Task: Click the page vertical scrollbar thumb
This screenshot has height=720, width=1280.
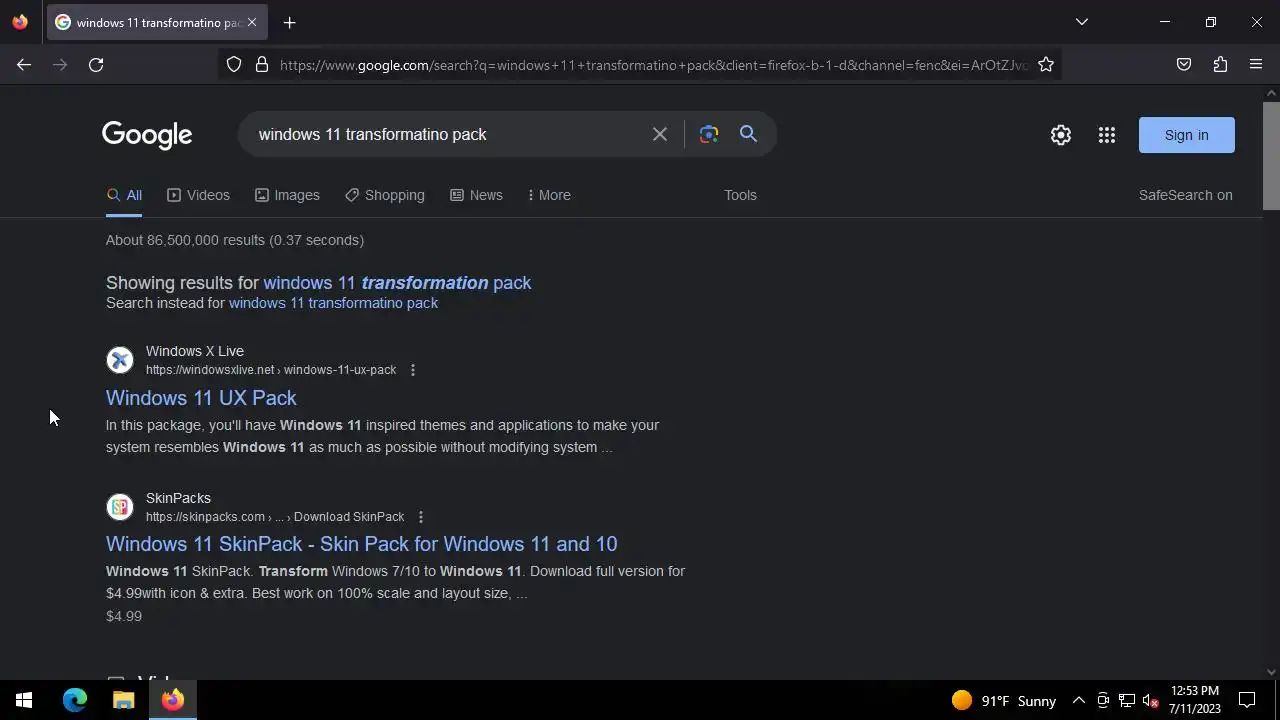Action: pyautogui.click(x=1272, y=155)
